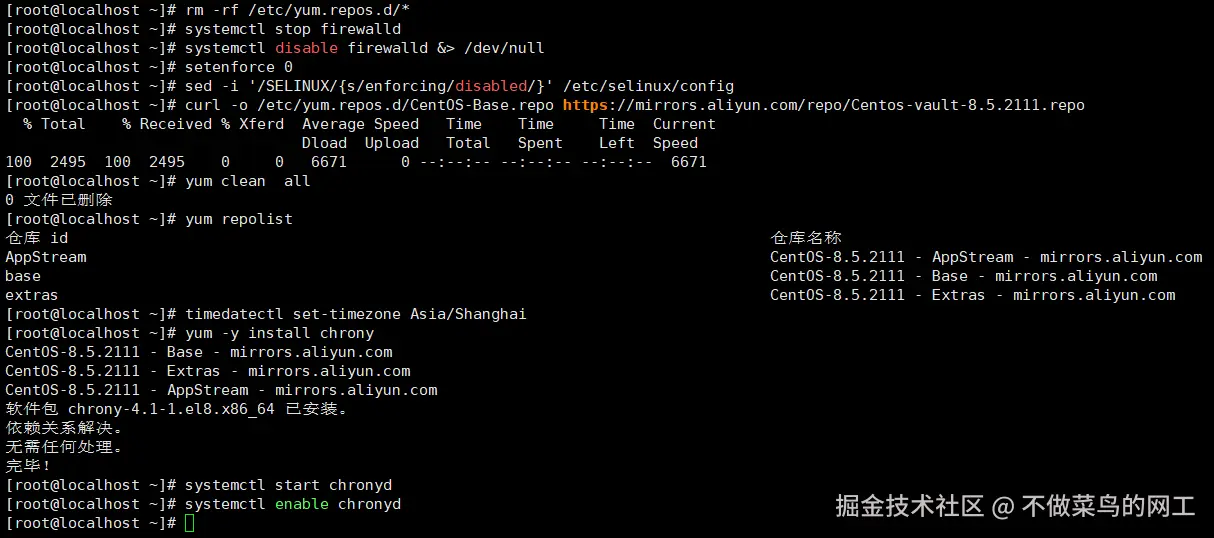Image resolution: width=1214 pixels, height=538 pixels.
Task: Click the 'yum repolist' command line
Action: pyautogui.click(x=239, y=219)
